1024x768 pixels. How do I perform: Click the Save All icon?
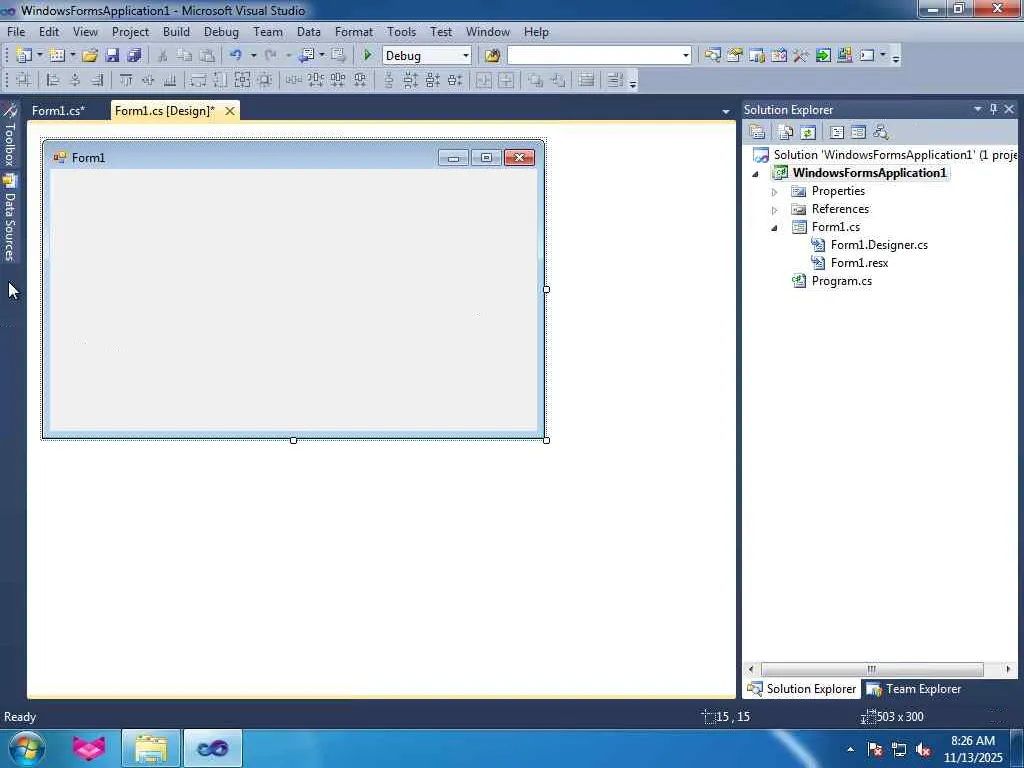[x=134, y=56]
